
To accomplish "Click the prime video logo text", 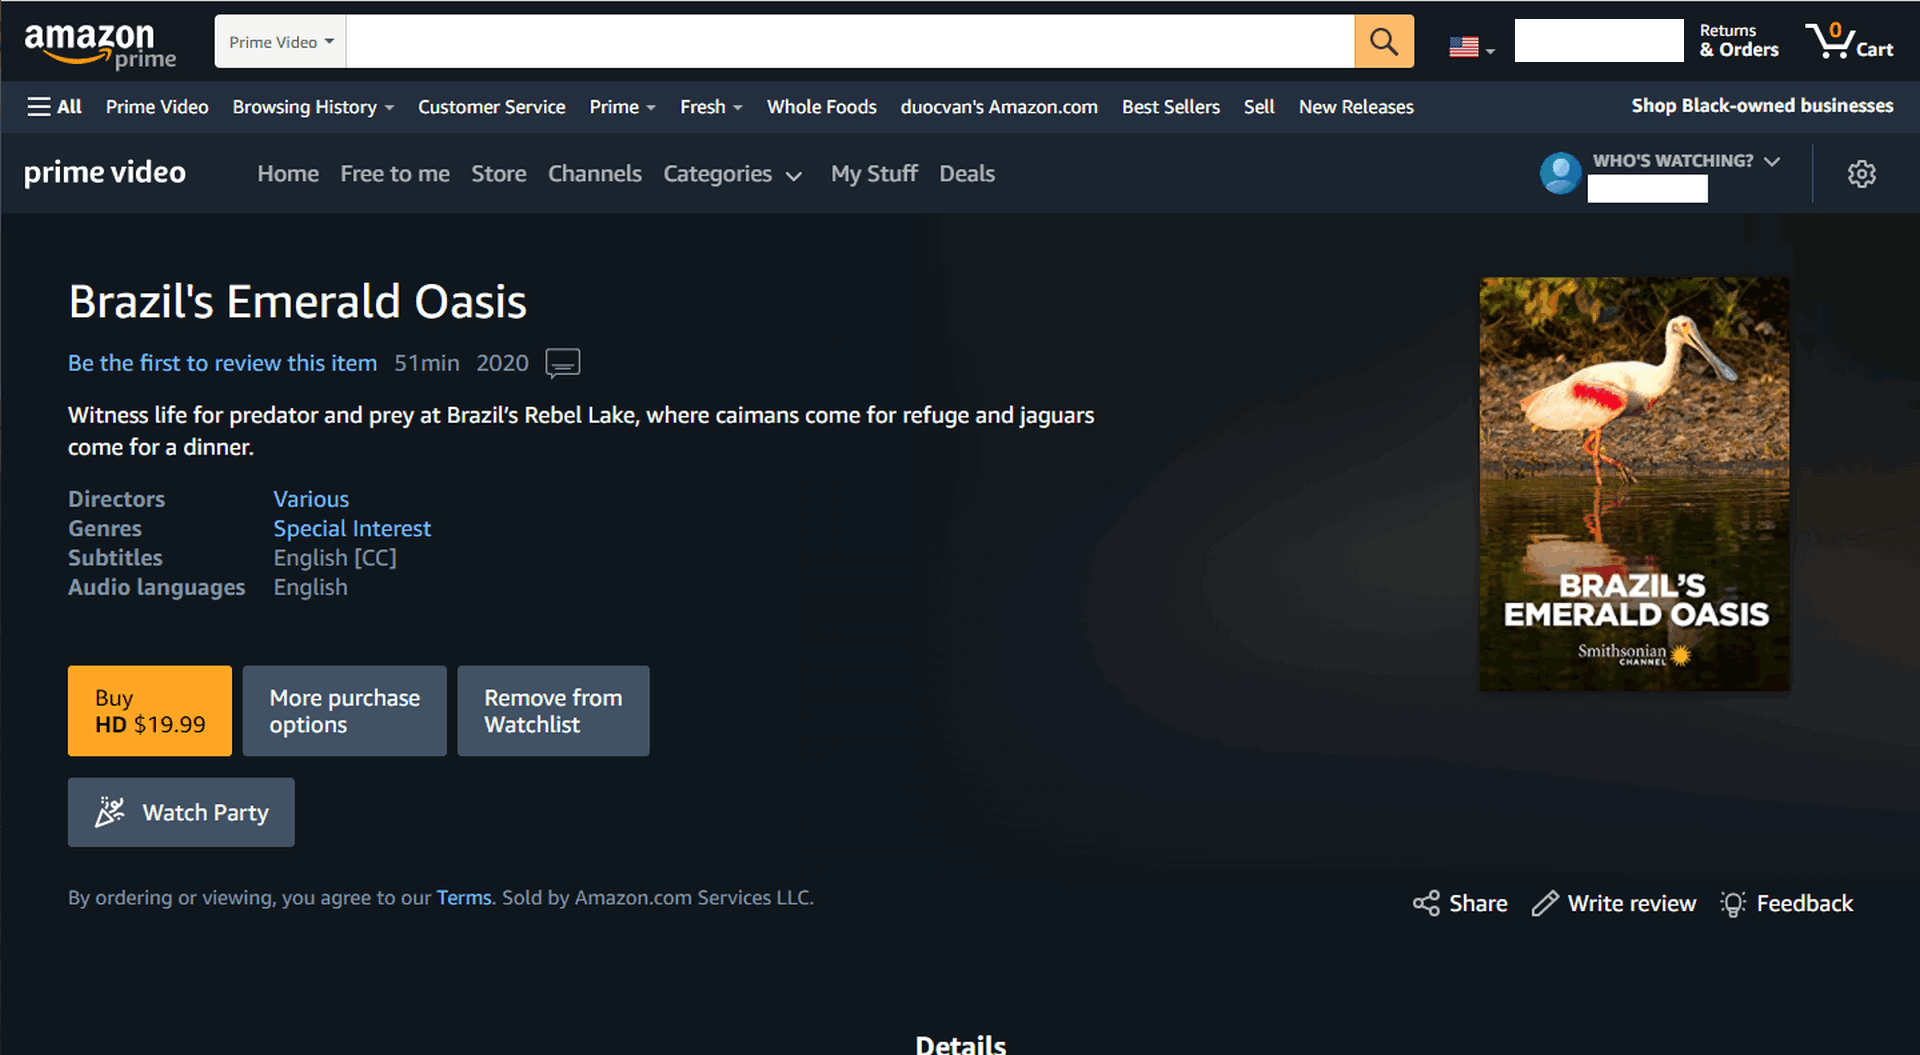I will (105, 173).
